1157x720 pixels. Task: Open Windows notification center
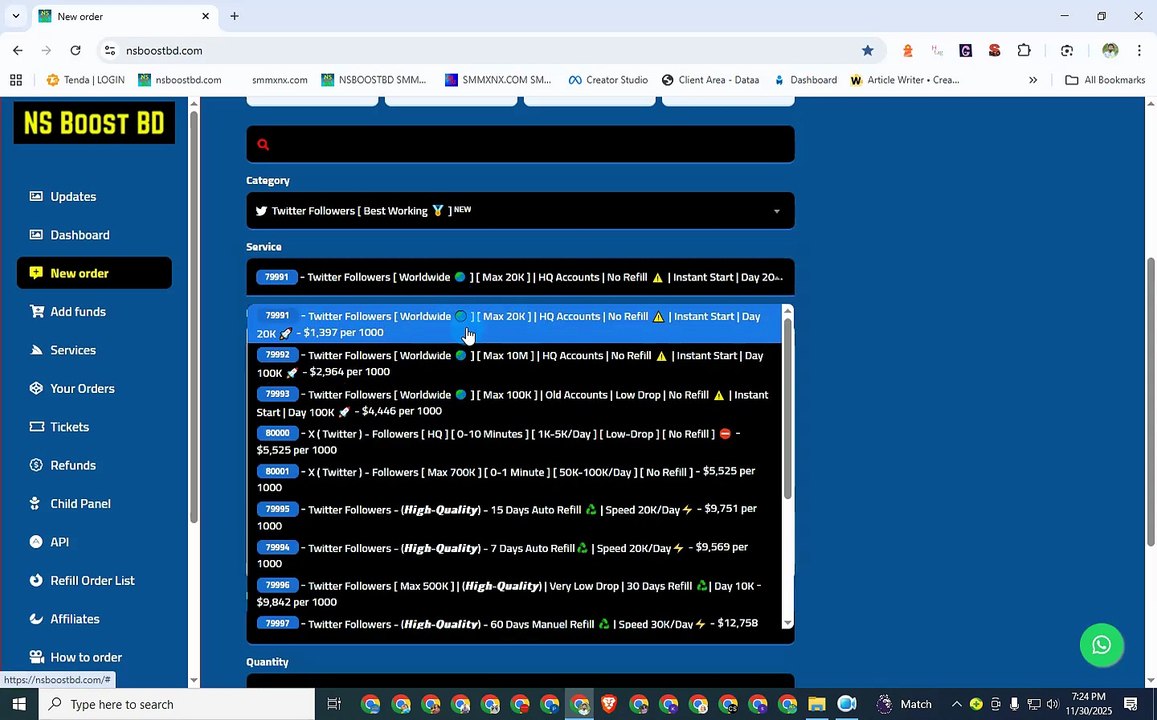tap(1130, 705)
